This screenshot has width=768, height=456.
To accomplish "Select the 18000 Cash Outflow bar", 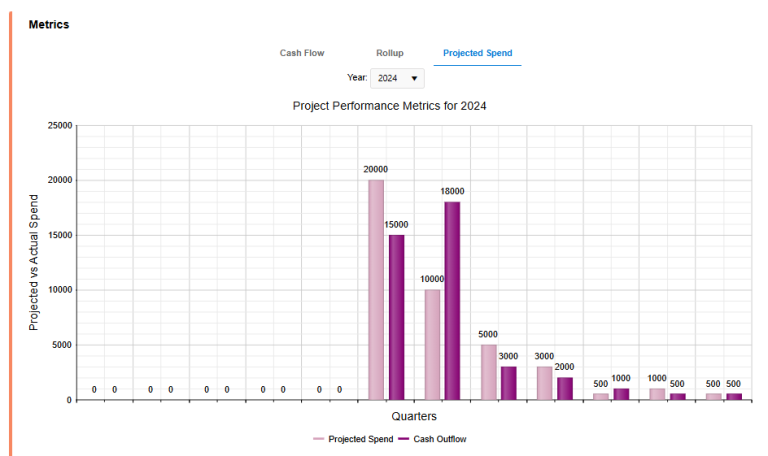I will point(453,300).
